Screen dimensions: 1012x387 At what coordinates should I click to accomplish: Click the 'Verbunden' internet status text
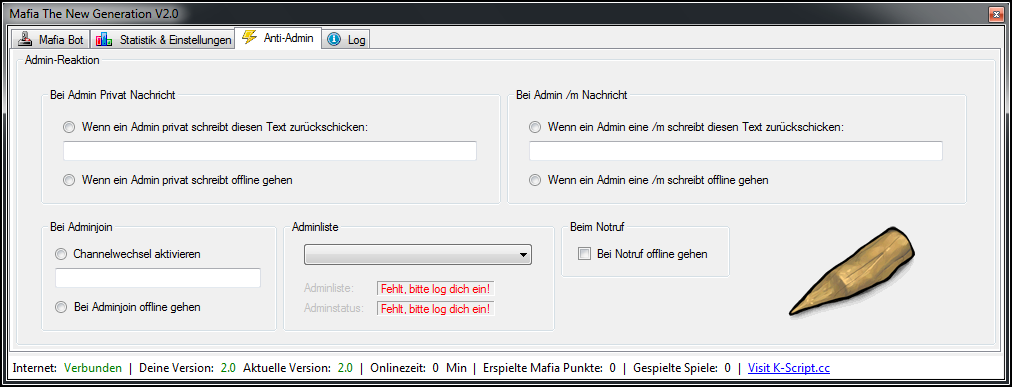[x=93, y=368]
